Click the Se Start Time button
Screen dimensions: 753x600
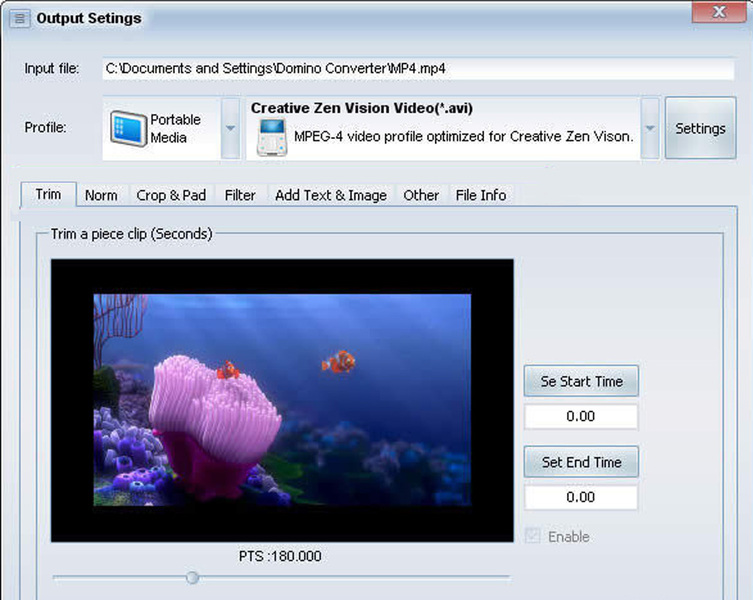pos(581,381)
